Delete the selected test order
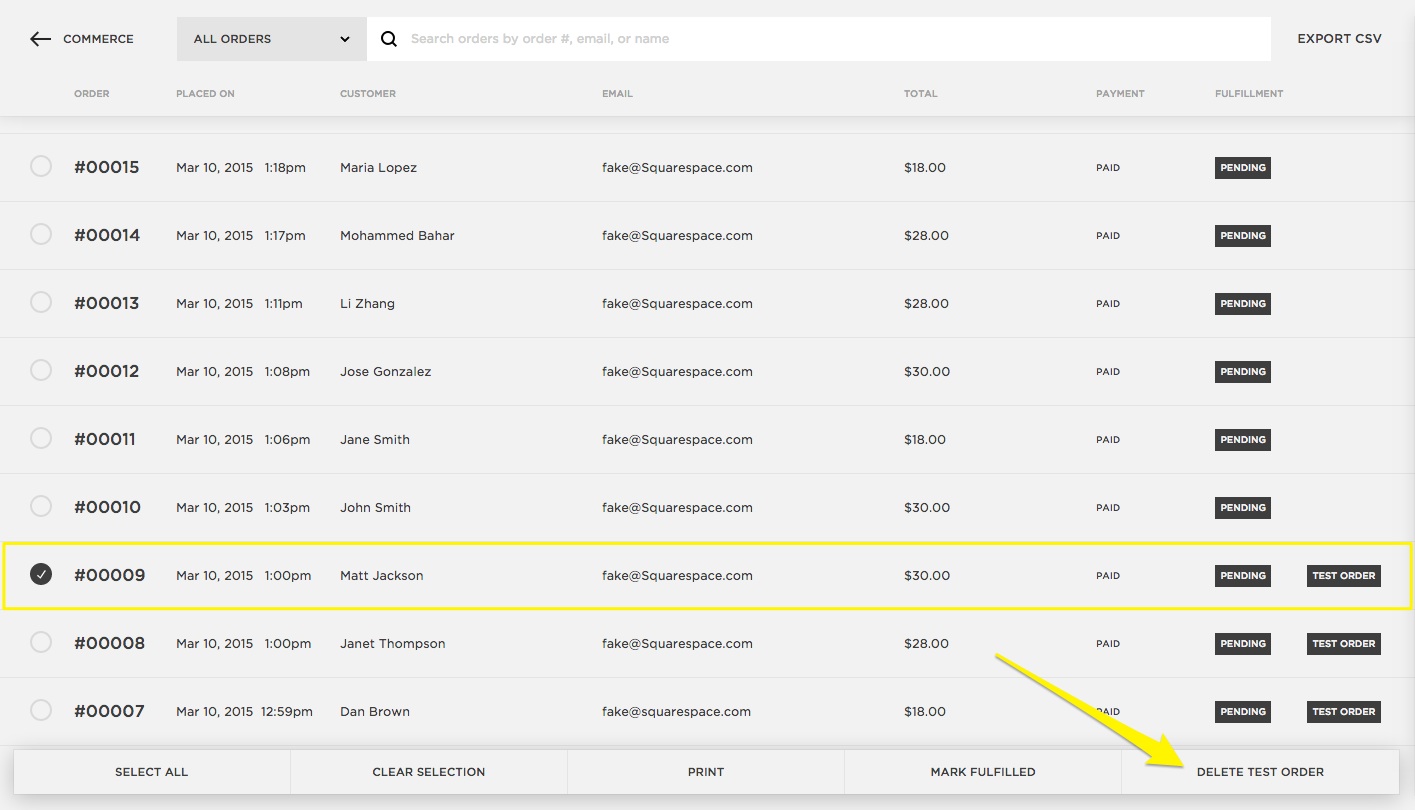Screen dimensions: 1415x810 [1260, 772]
